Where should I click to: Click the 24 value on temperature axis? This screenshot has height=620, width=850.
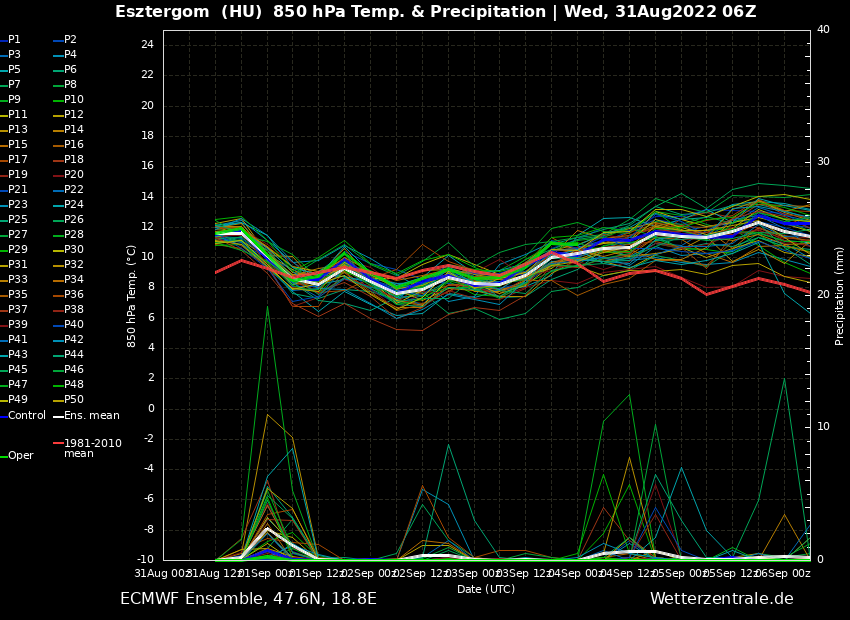click(147, 45)
